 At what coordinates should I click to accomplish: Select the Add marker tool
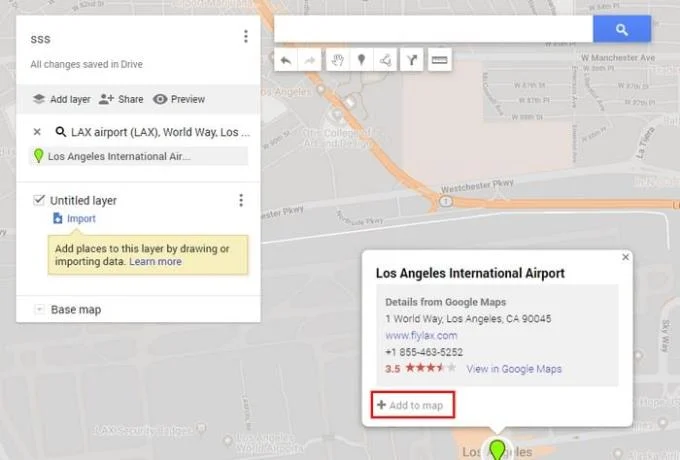coord(361,60)
